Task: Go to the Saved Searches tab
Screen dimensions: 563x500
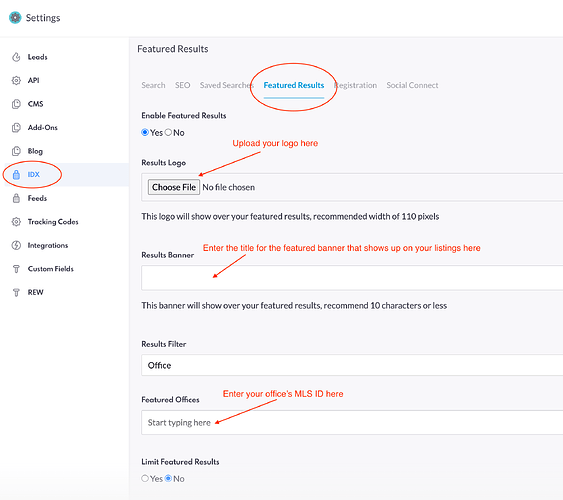Action: [227, 85]
